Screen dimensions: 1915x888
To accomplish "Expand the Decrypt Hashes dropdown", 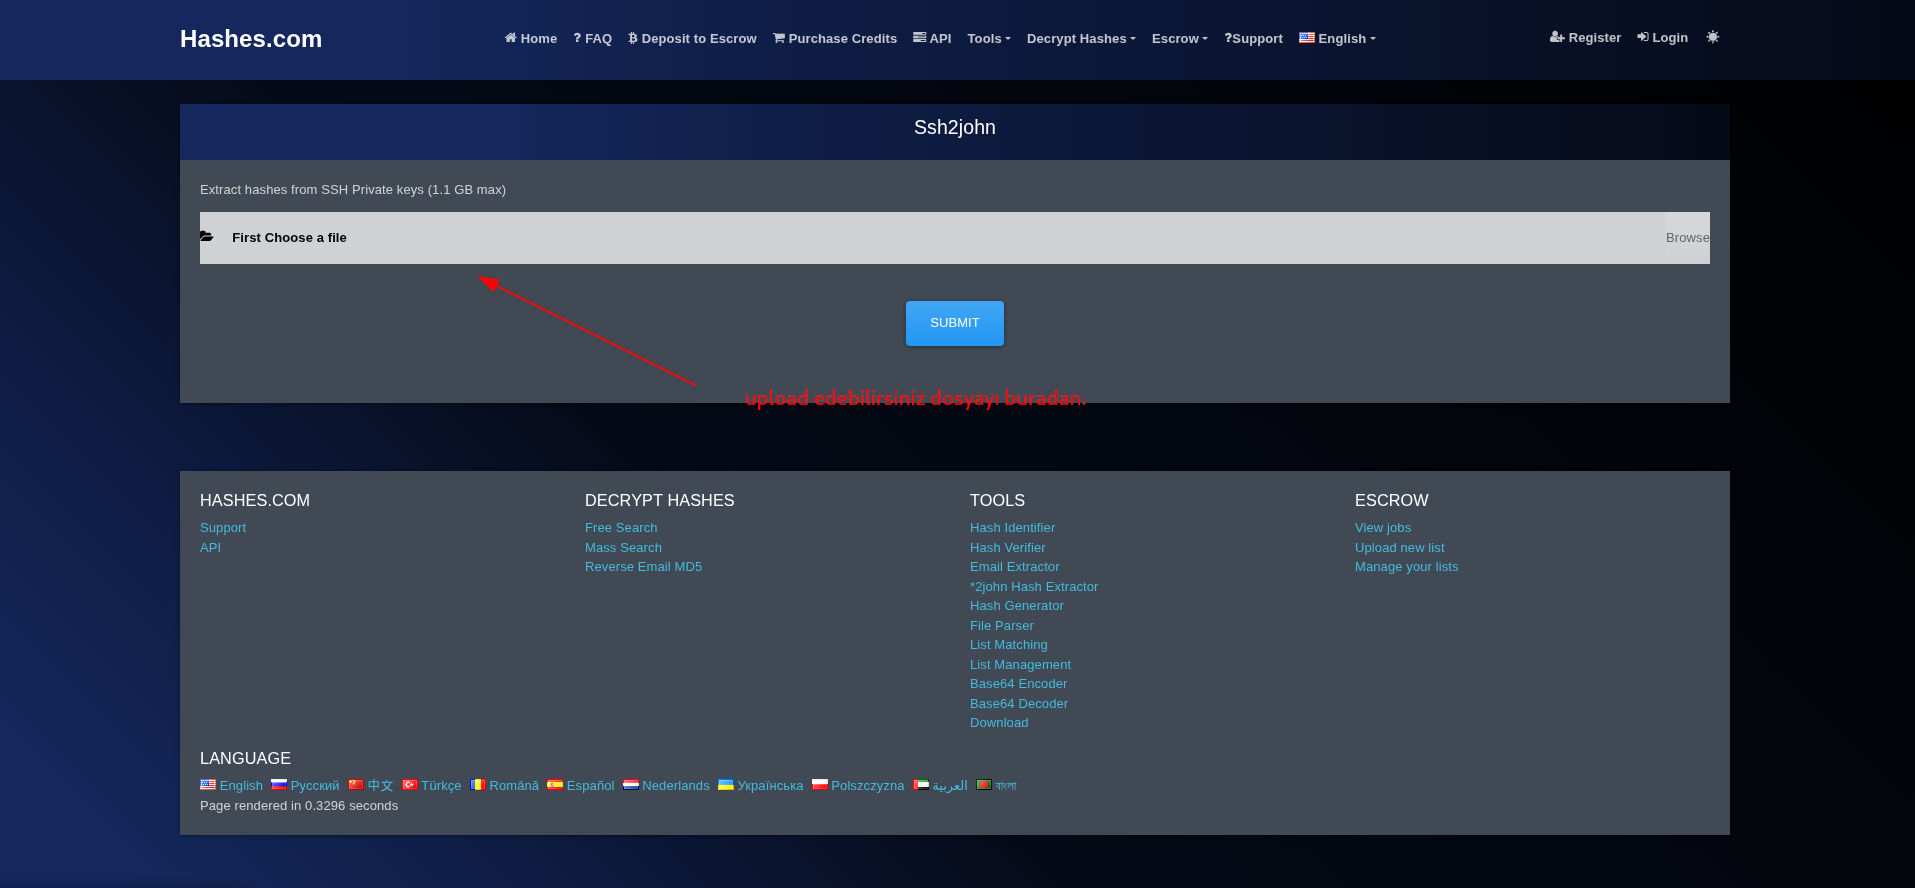I will (1081, 38).
